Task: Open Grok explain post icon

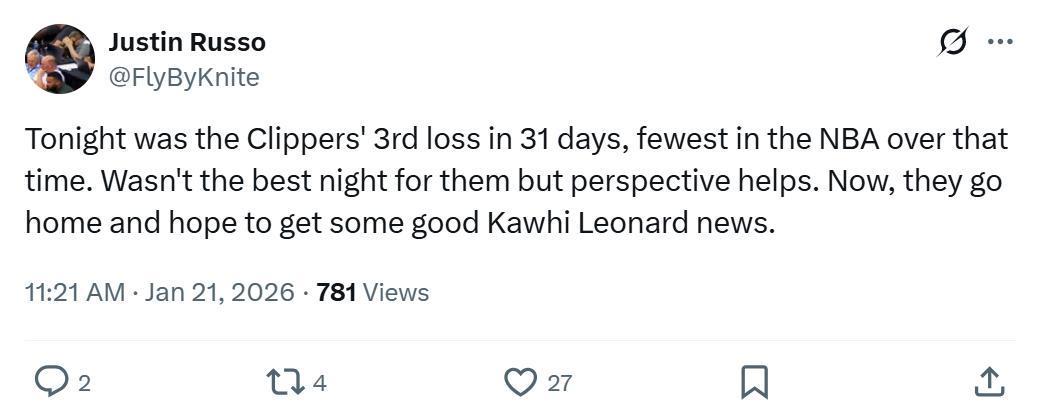Action: tap(953, 42)
